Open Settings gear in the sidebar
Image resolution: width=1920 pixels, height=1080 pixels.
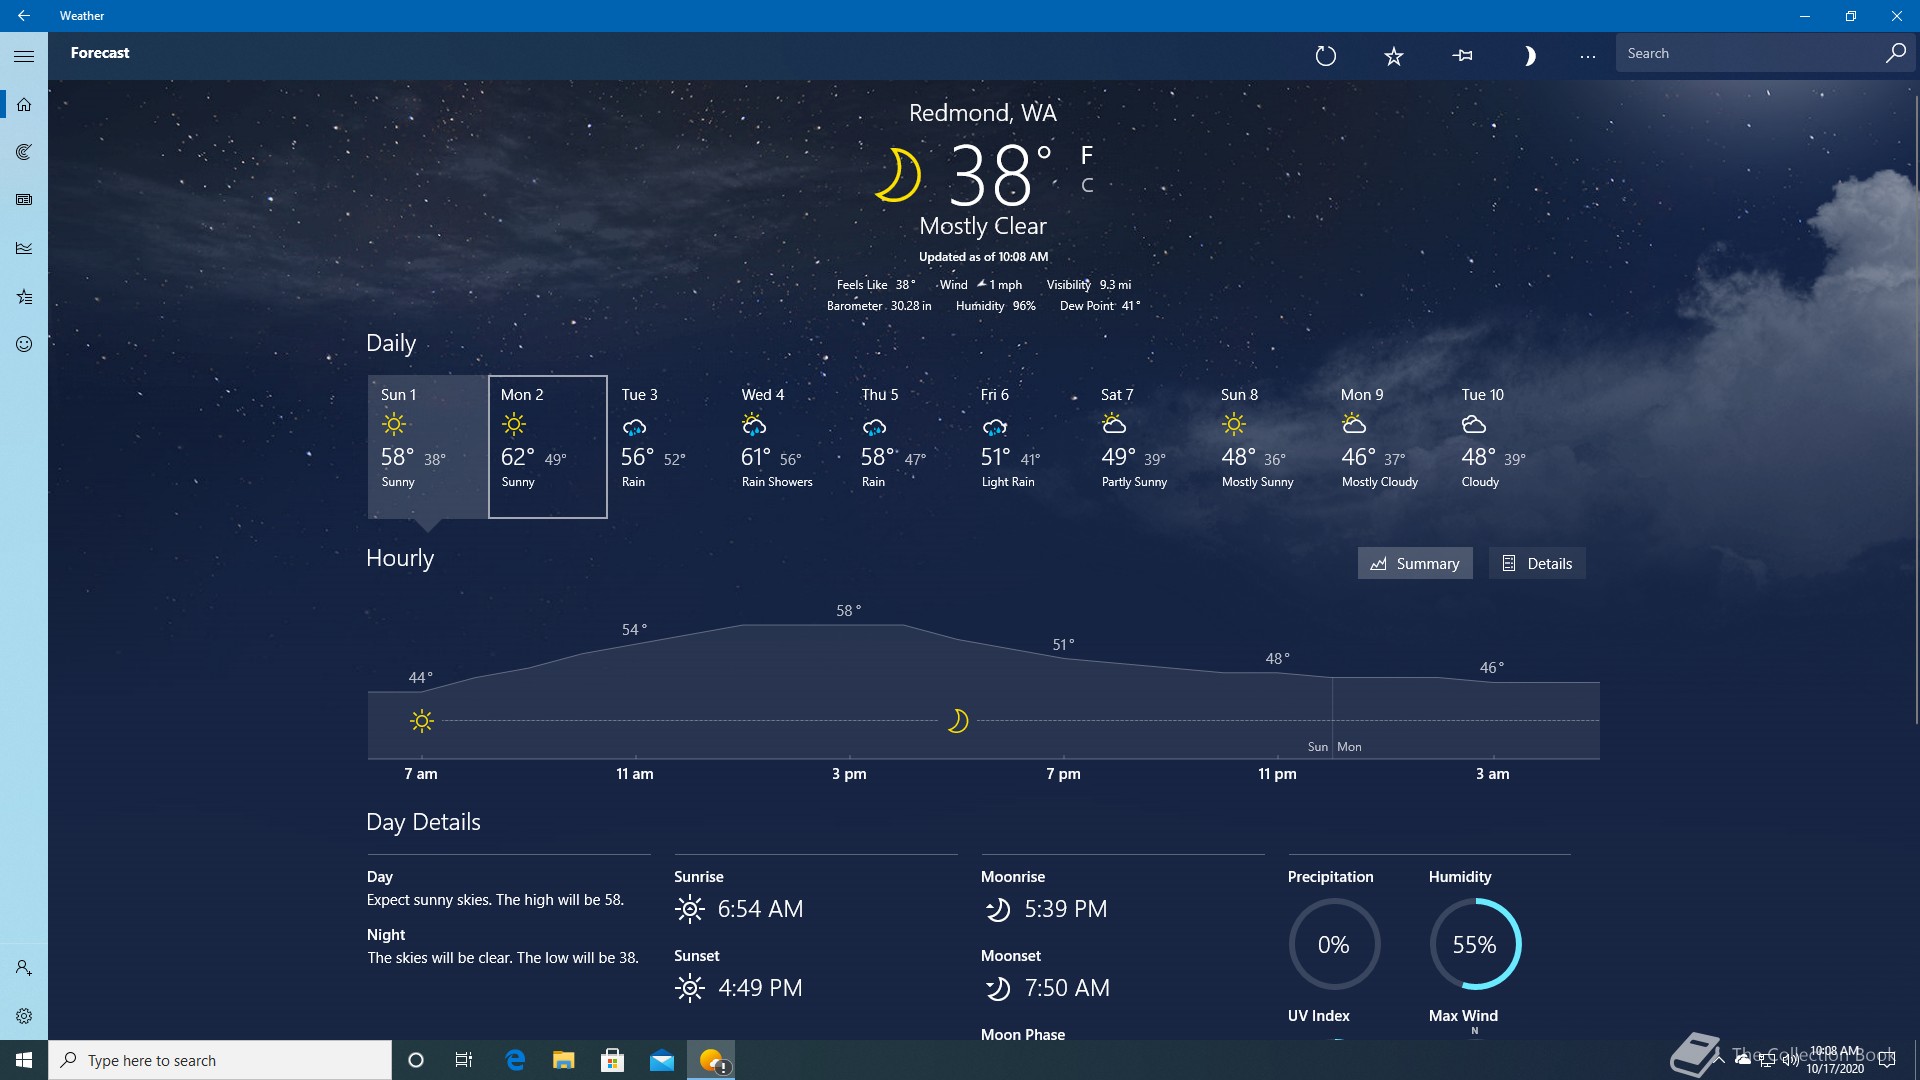[x=24, y=1016]
